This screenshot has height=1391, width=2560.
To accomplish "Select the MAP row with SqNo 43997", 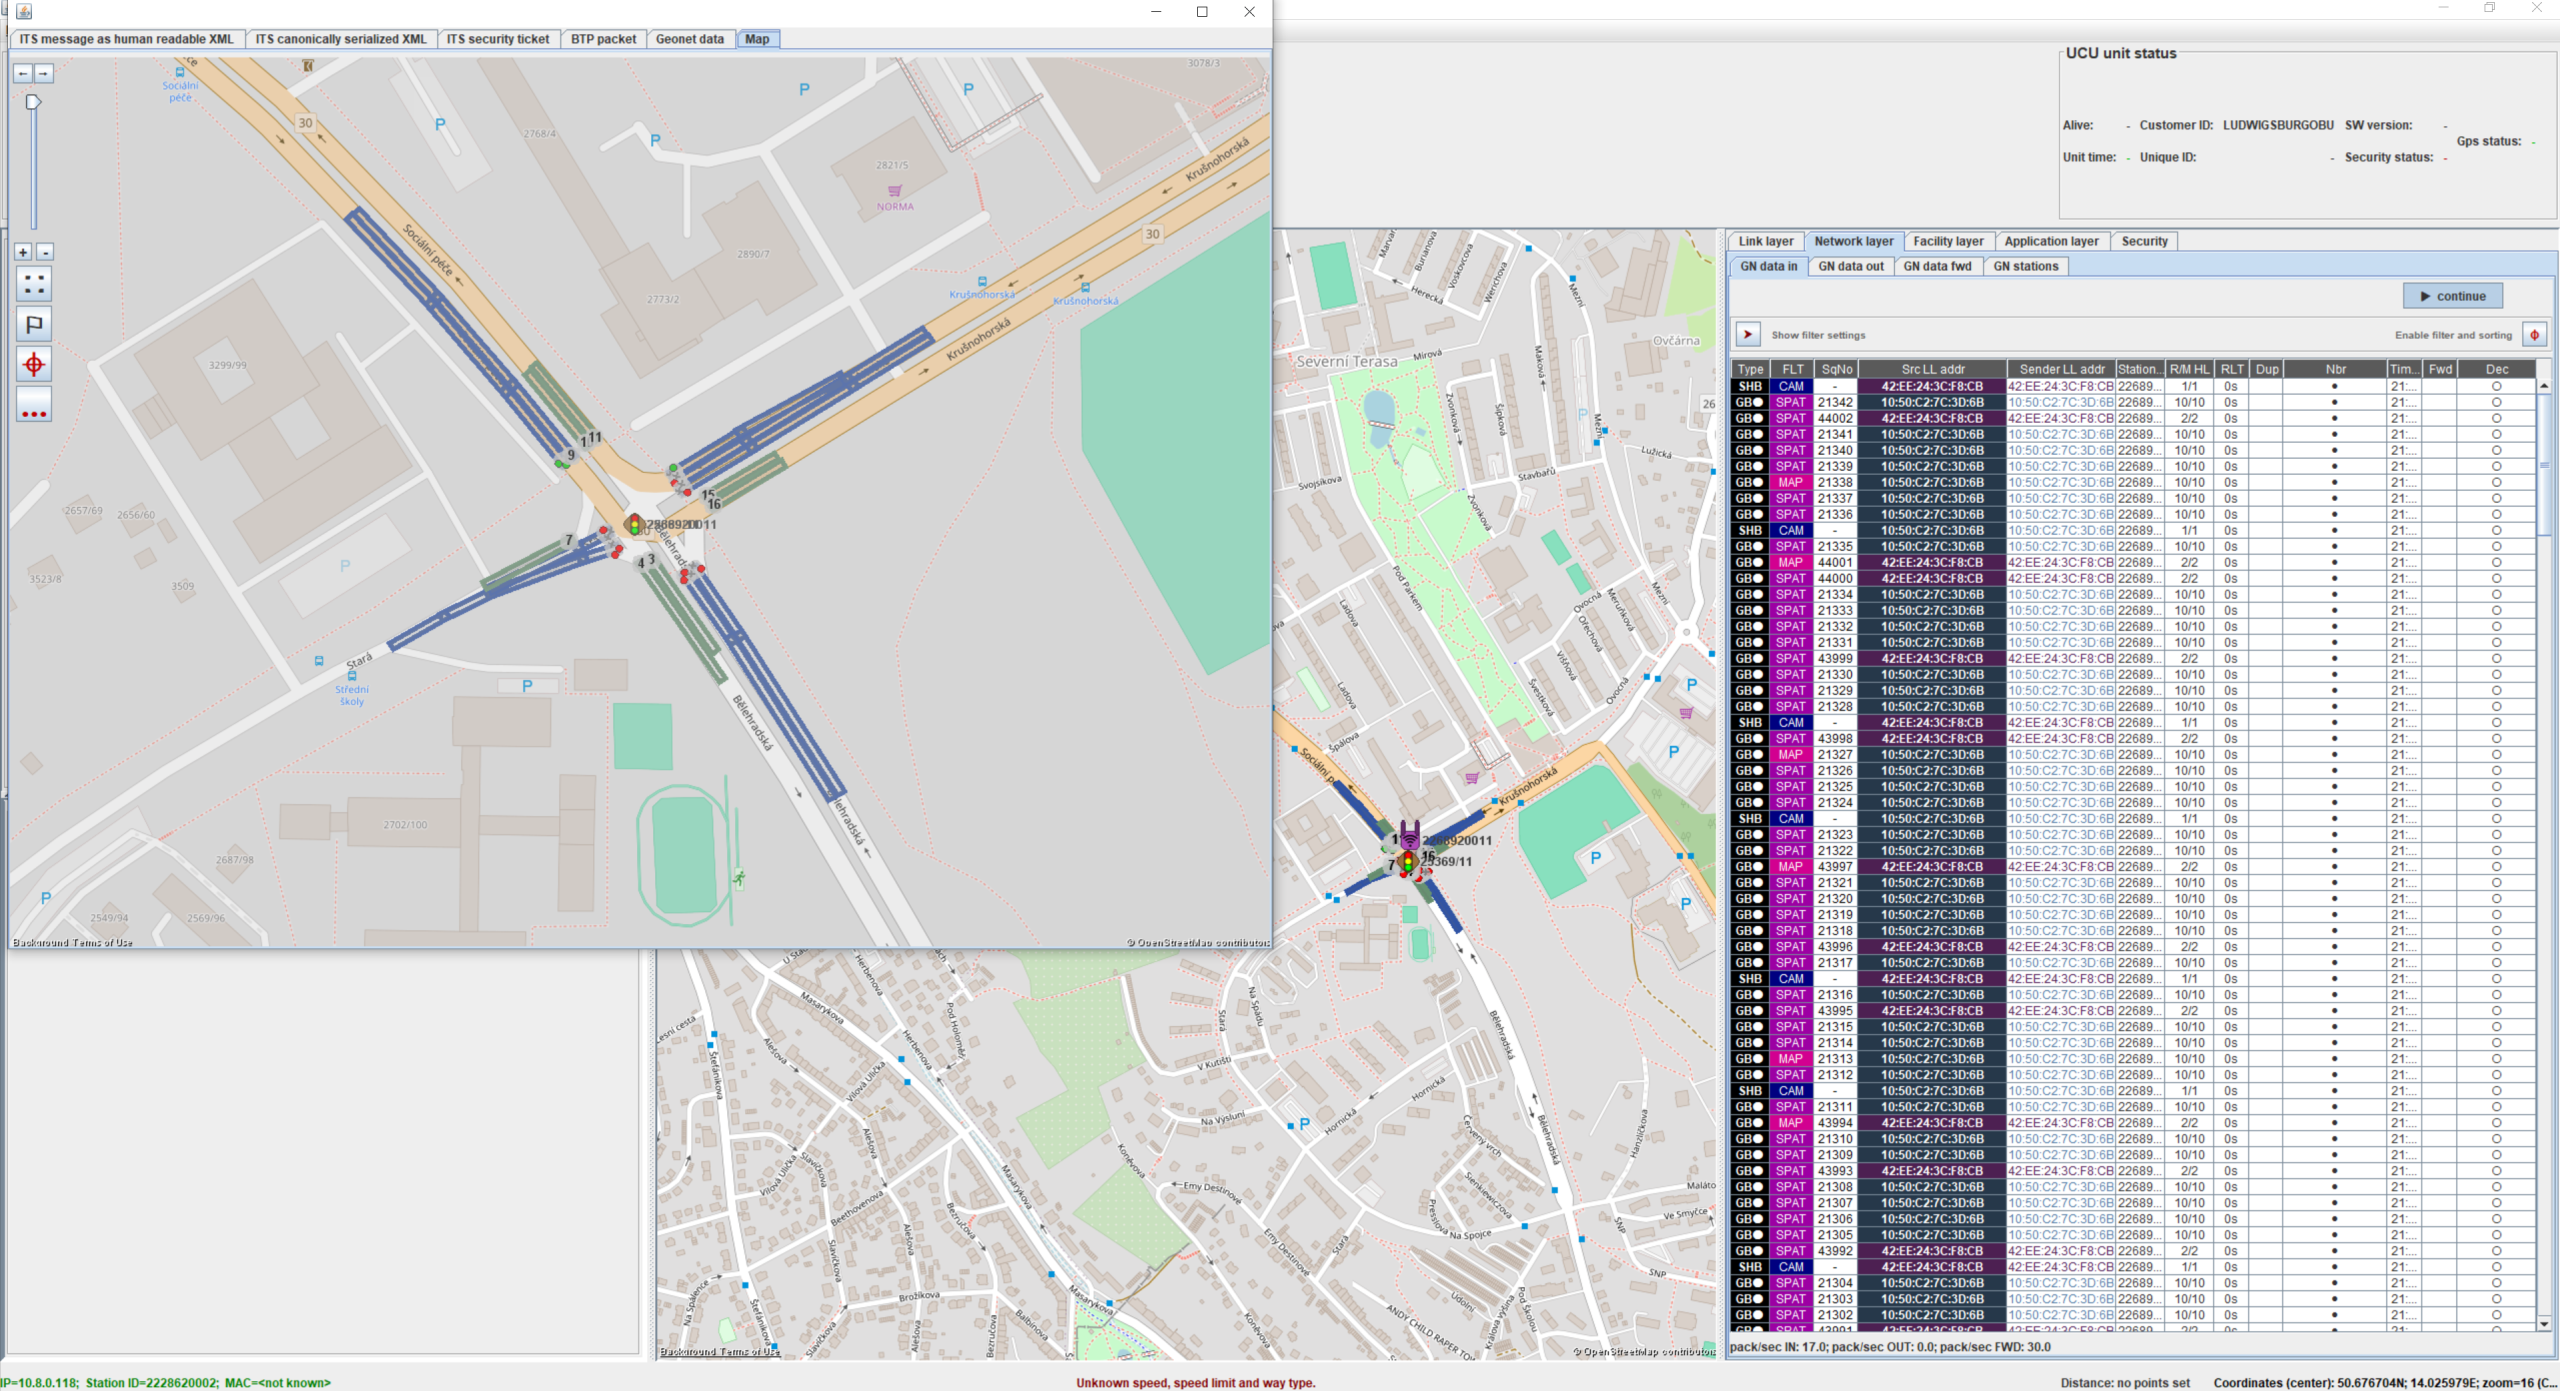I will click(x=2134, y=866).
